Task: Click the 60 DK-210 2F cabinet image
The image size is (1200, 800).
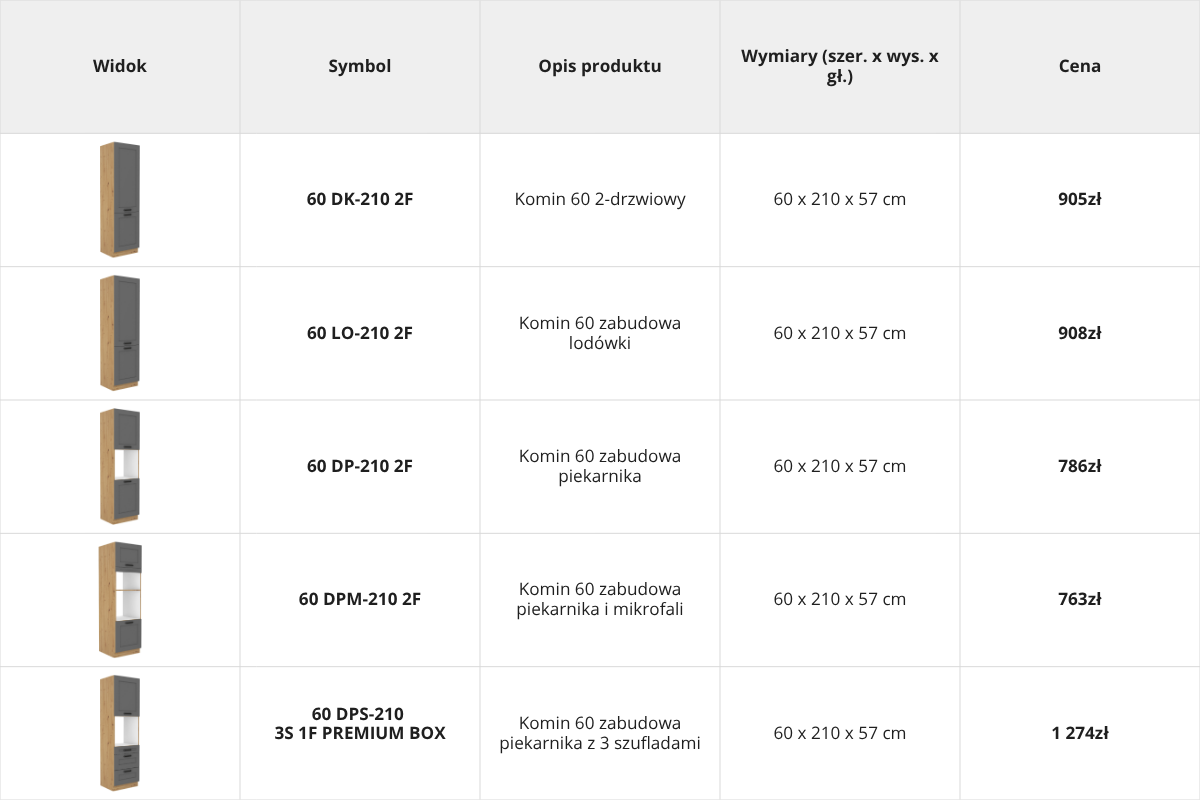Action: (120, 200)
